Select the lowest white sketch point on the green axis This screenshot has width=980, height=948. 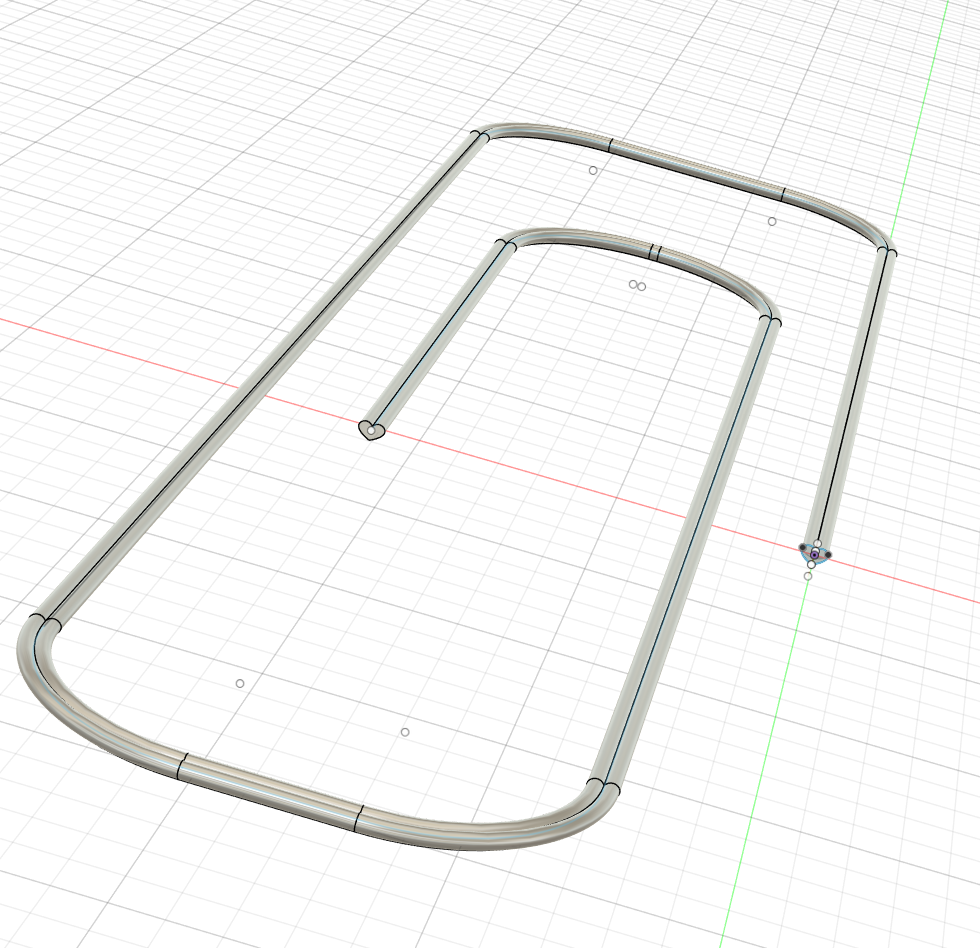coord(808,576)
